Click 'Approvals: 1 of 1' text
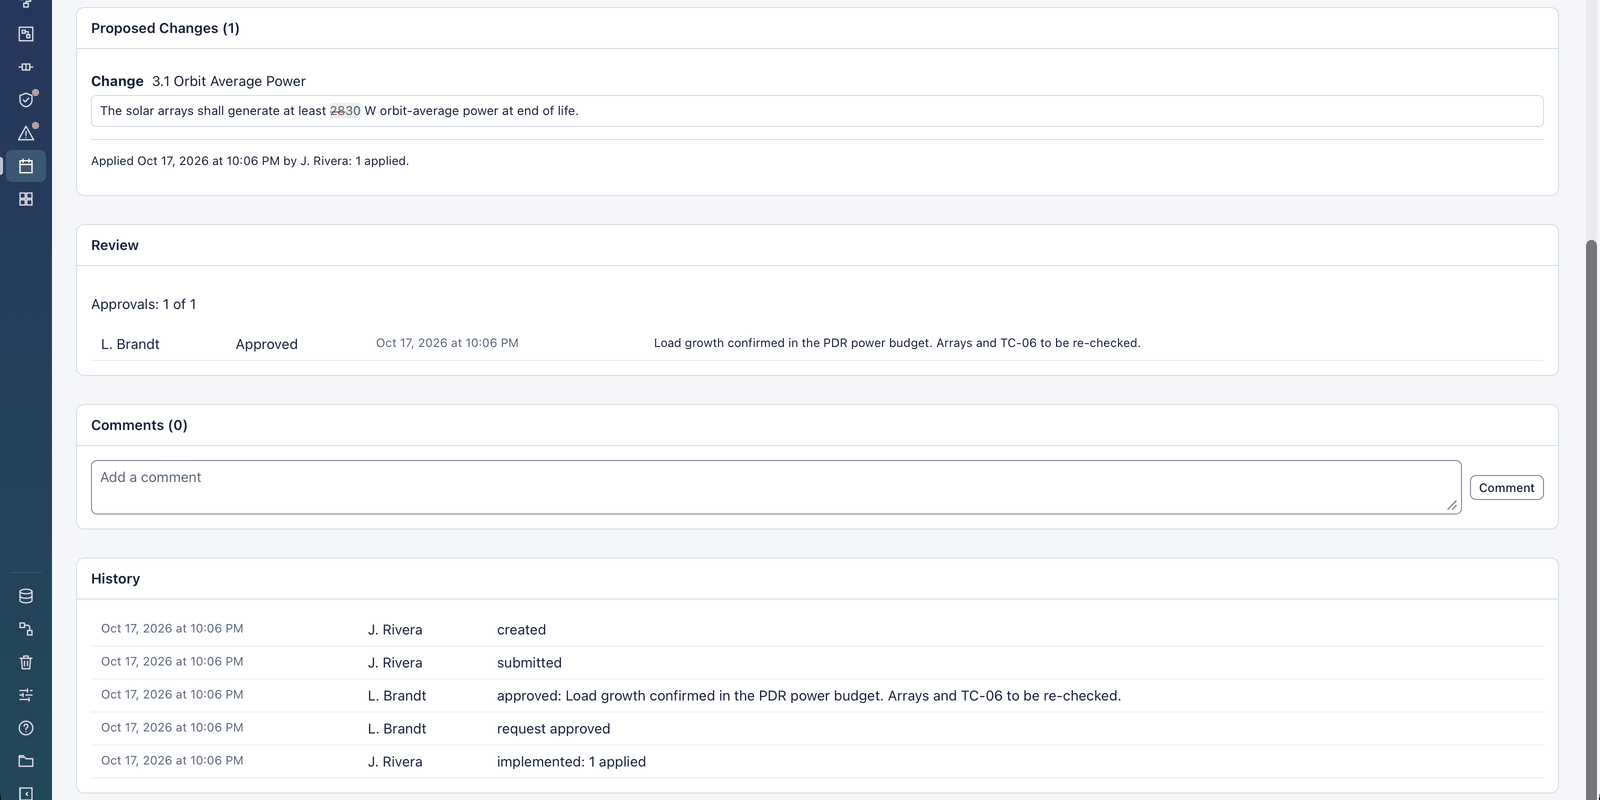 tap(143, 304)
